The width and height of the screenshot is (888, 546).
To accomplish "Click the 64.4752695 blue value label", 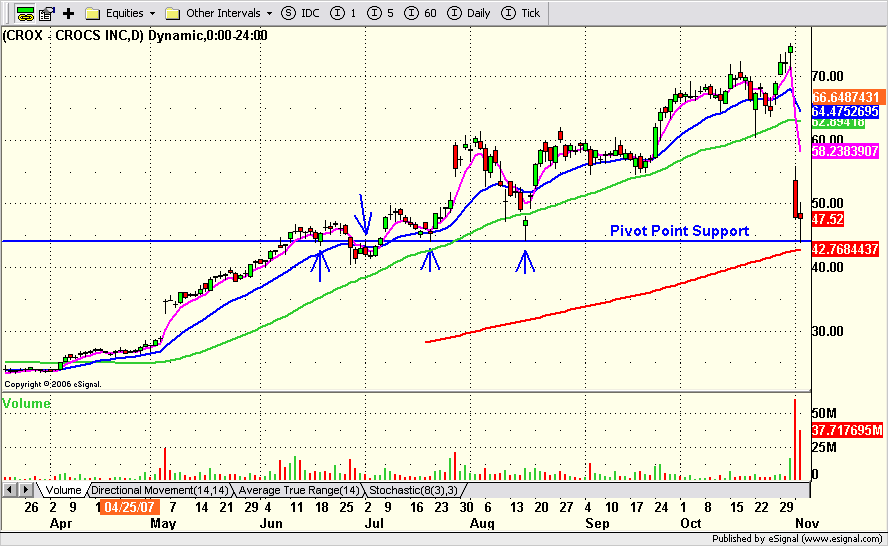I will [845, 111].
